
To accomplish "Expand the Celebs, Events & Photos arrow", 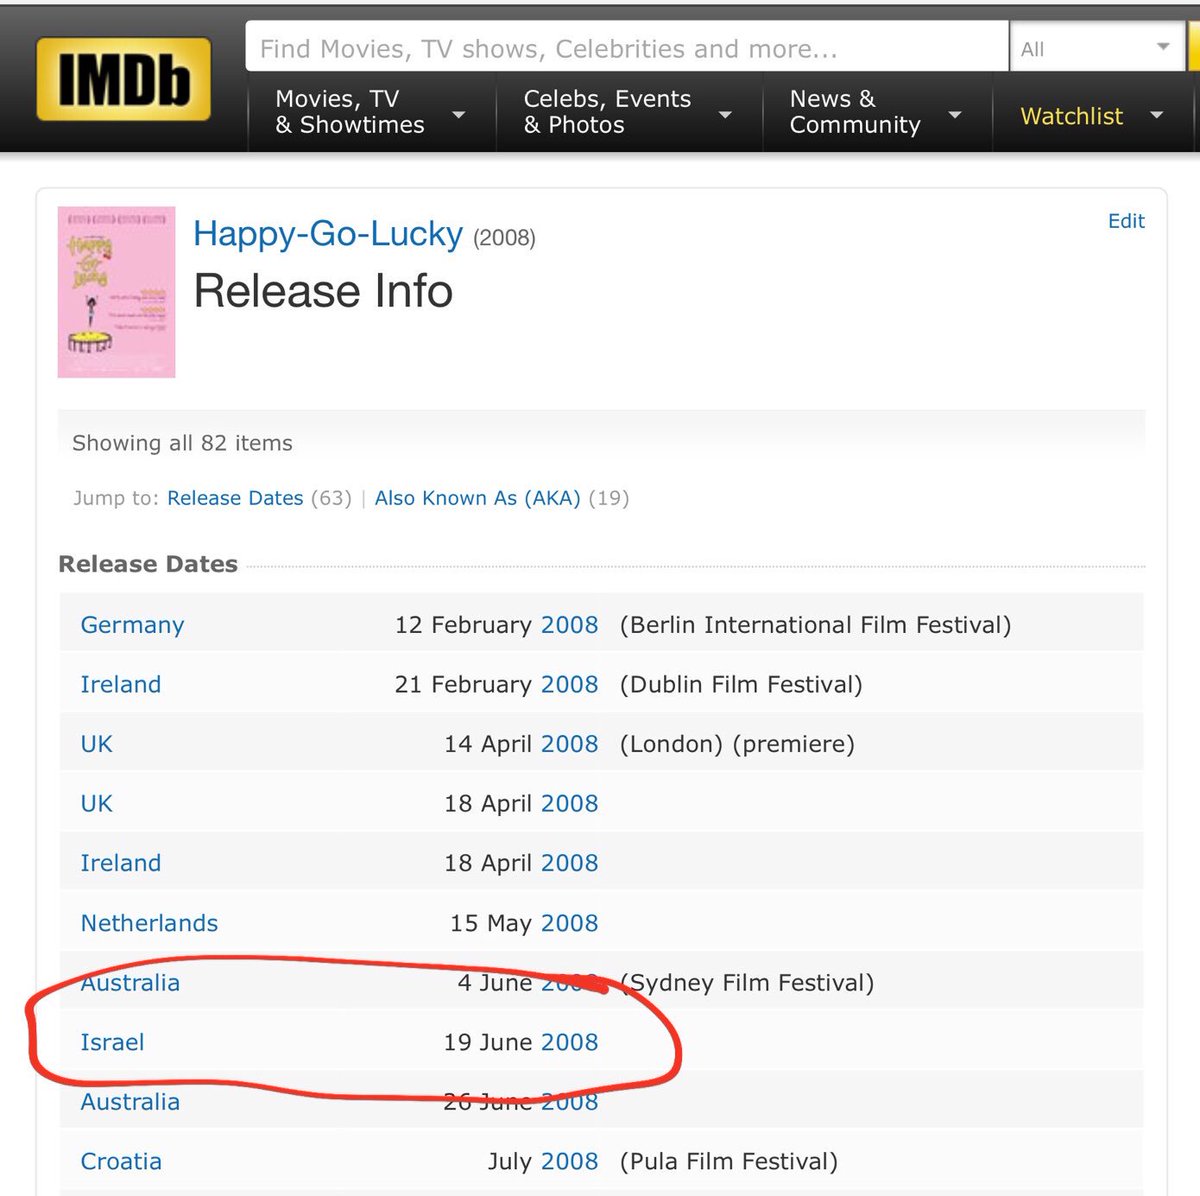I will [726, 115].
